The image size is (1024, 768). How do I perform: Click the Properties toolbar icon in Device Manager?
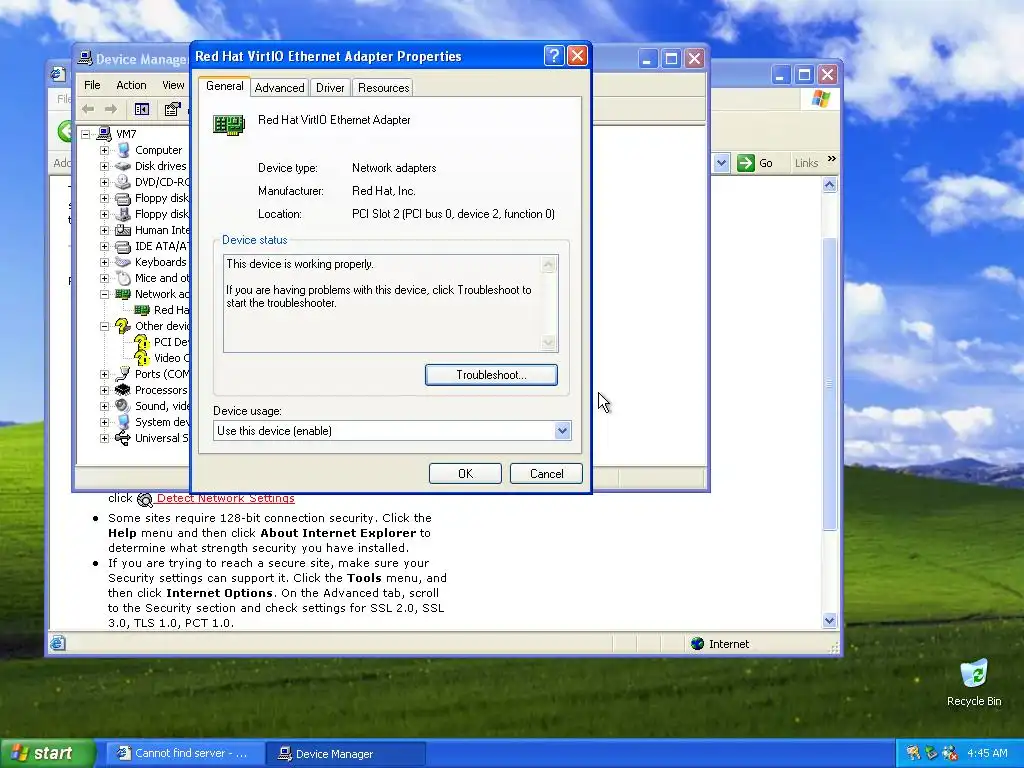pos(172,109)
